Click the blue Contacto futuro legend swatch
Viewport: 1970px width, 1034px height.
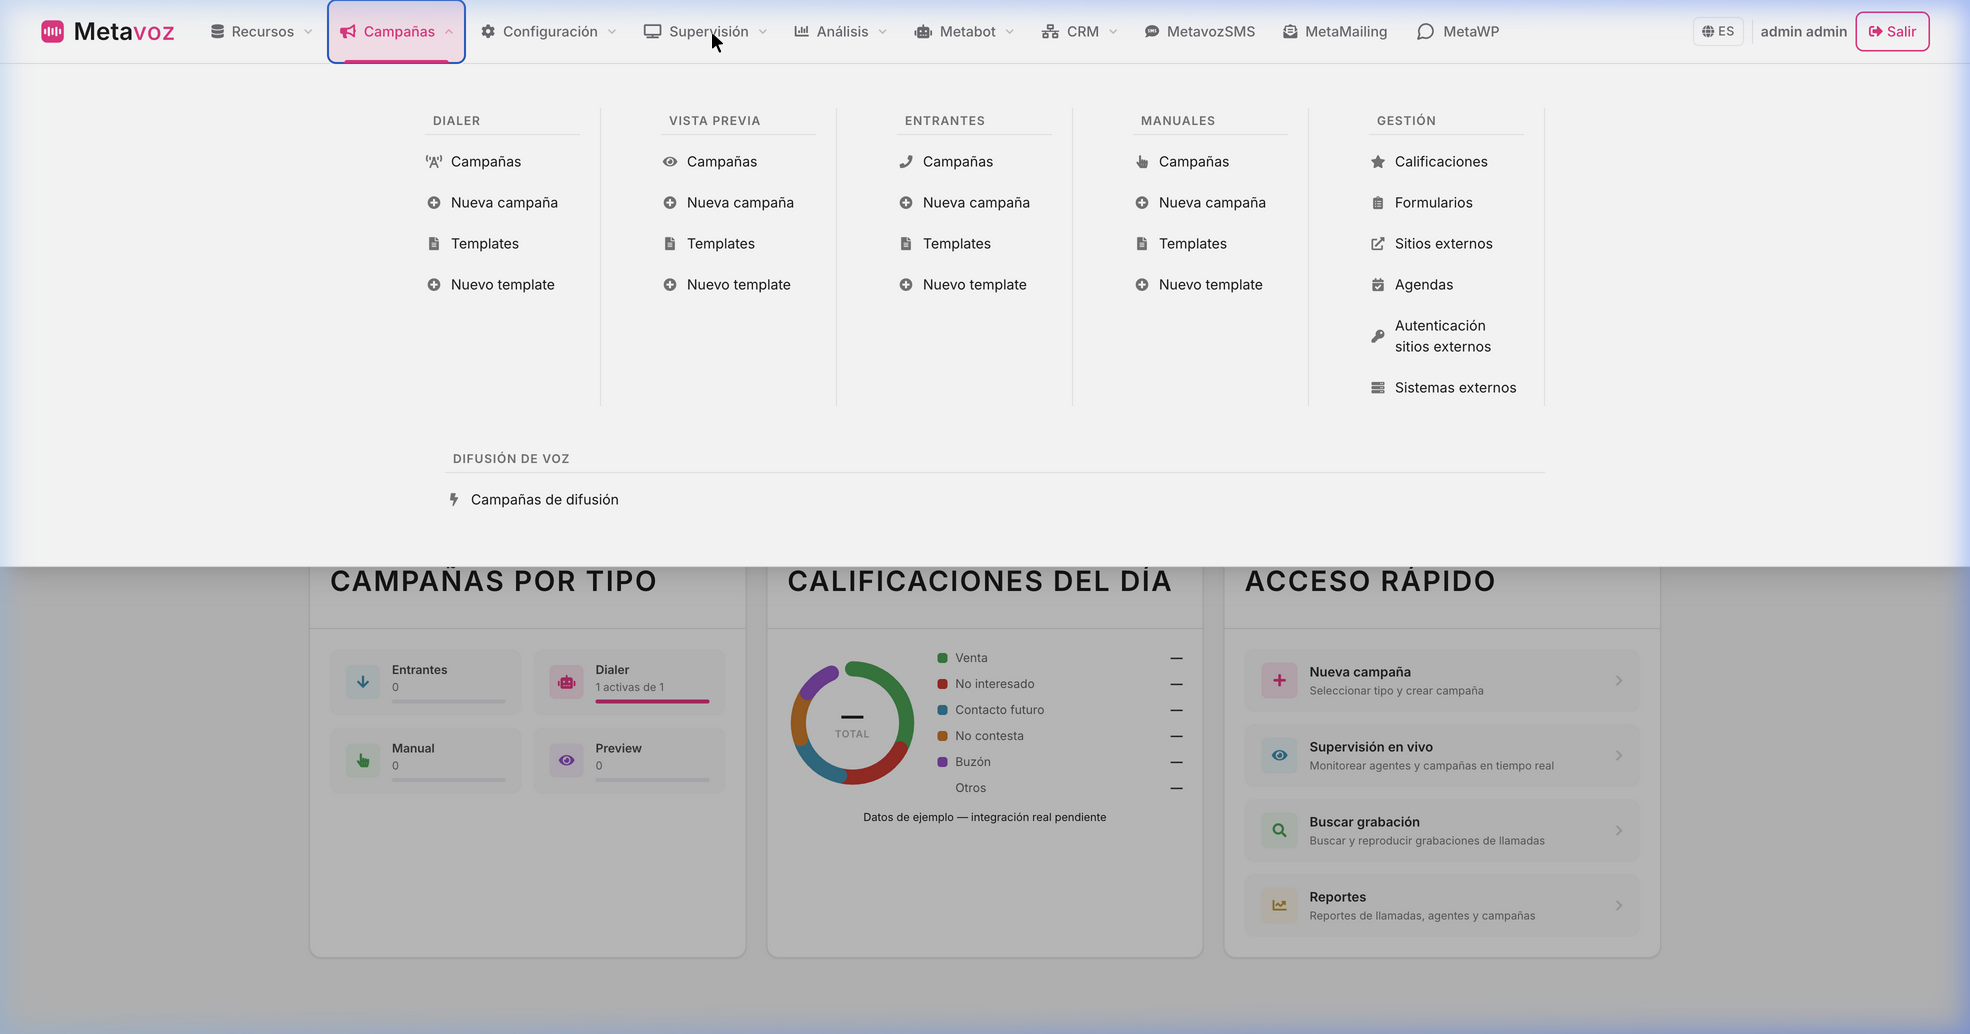click(942, 710)
